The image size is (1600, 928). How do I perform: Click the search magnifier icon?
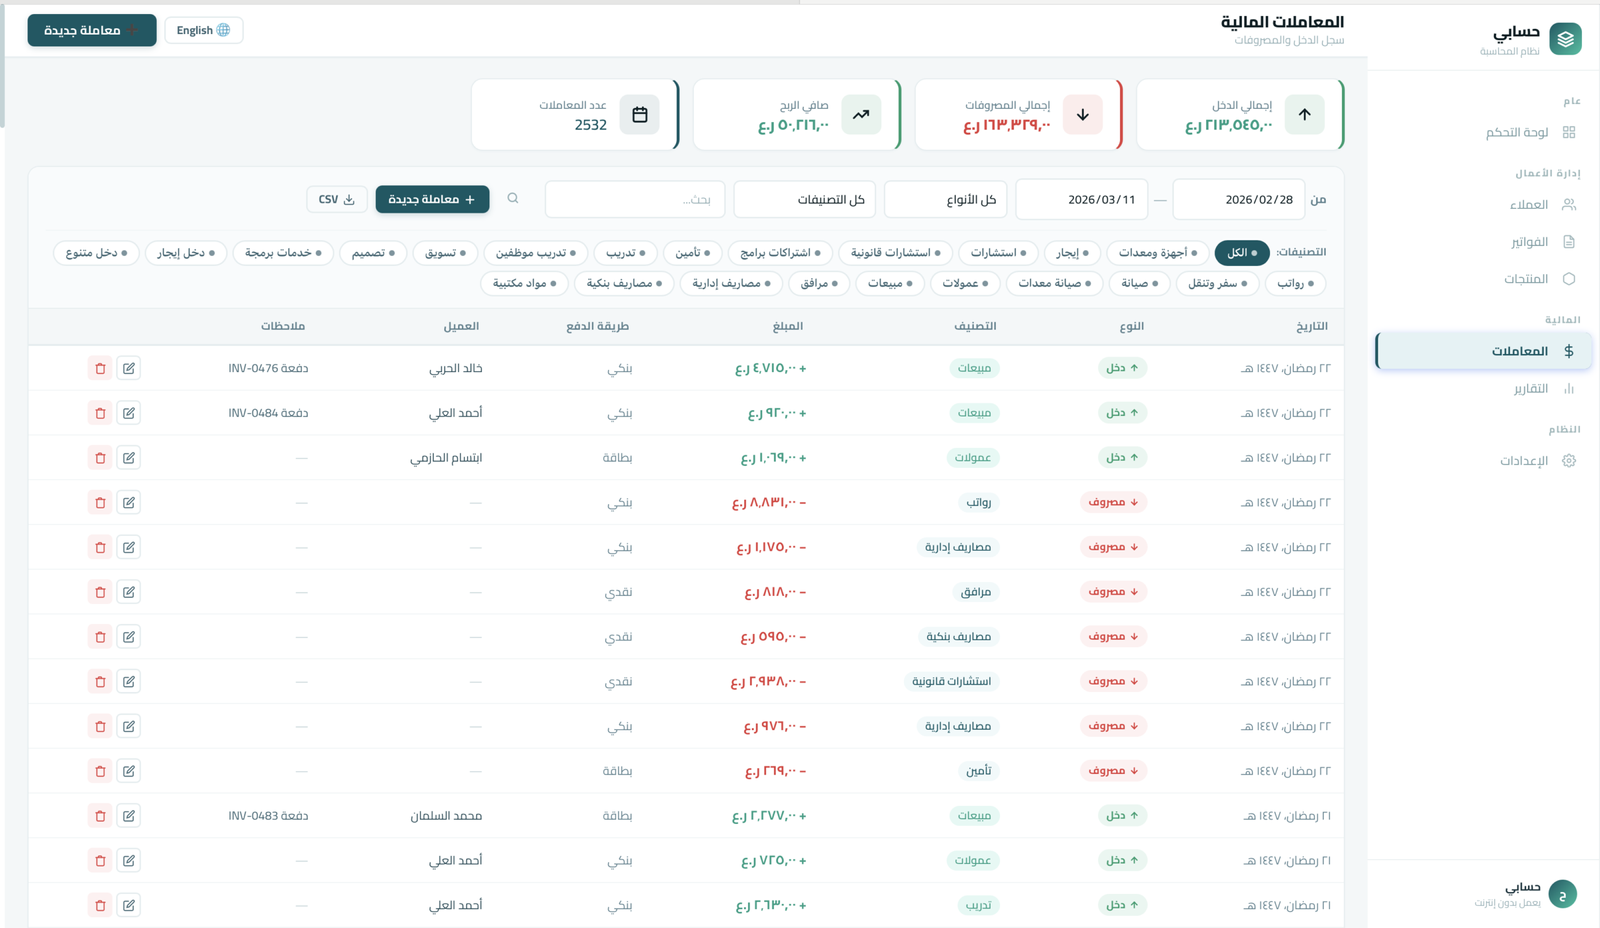(513, 199)
